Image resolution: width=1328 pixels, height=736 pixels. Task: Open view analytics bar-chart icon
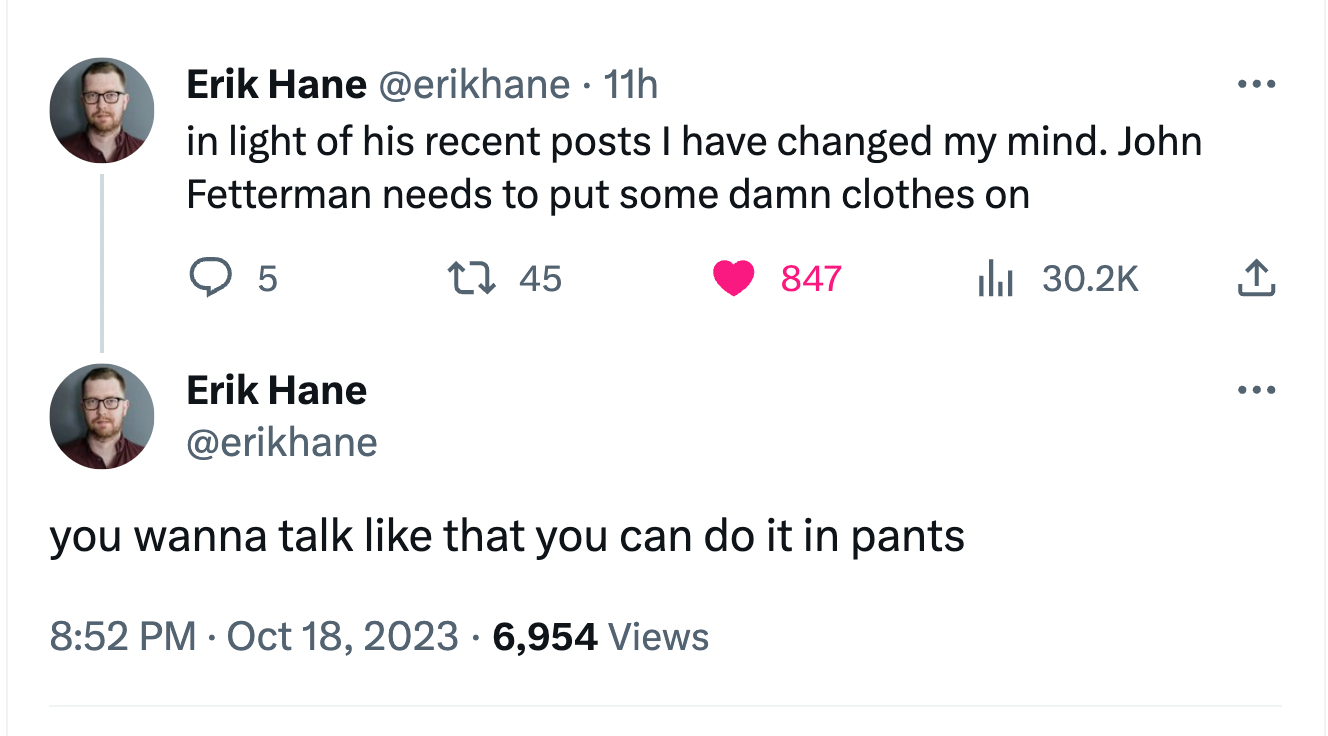tap(995, 278)
